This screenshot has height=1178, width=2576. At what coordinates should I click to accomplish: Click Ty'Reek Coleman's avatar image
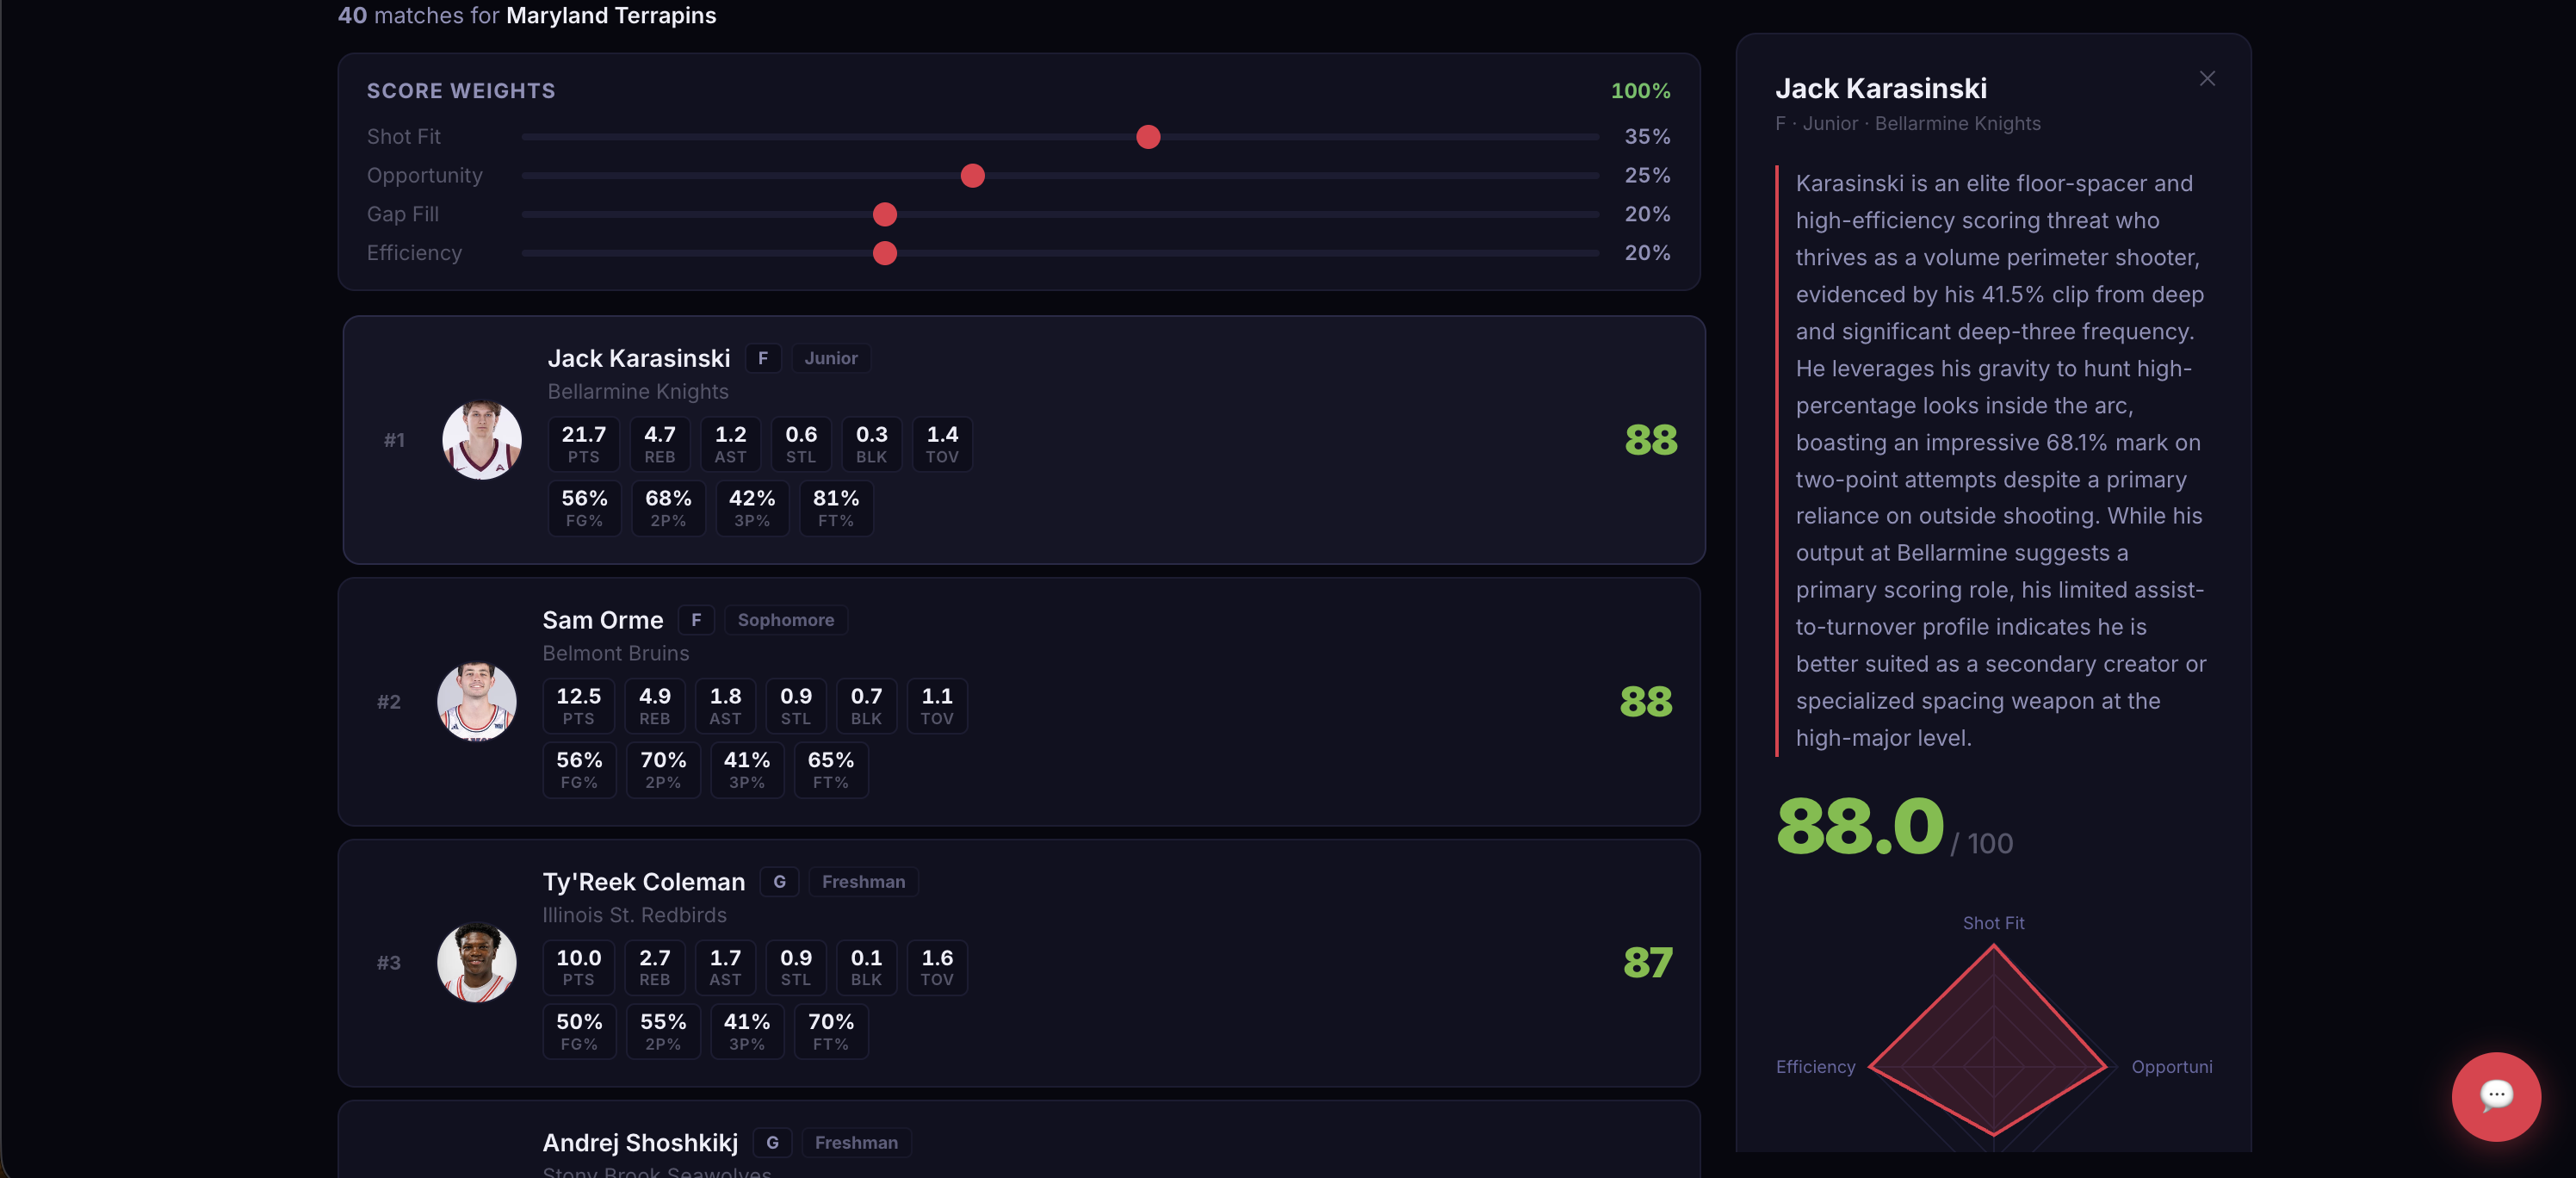[476, 962]
